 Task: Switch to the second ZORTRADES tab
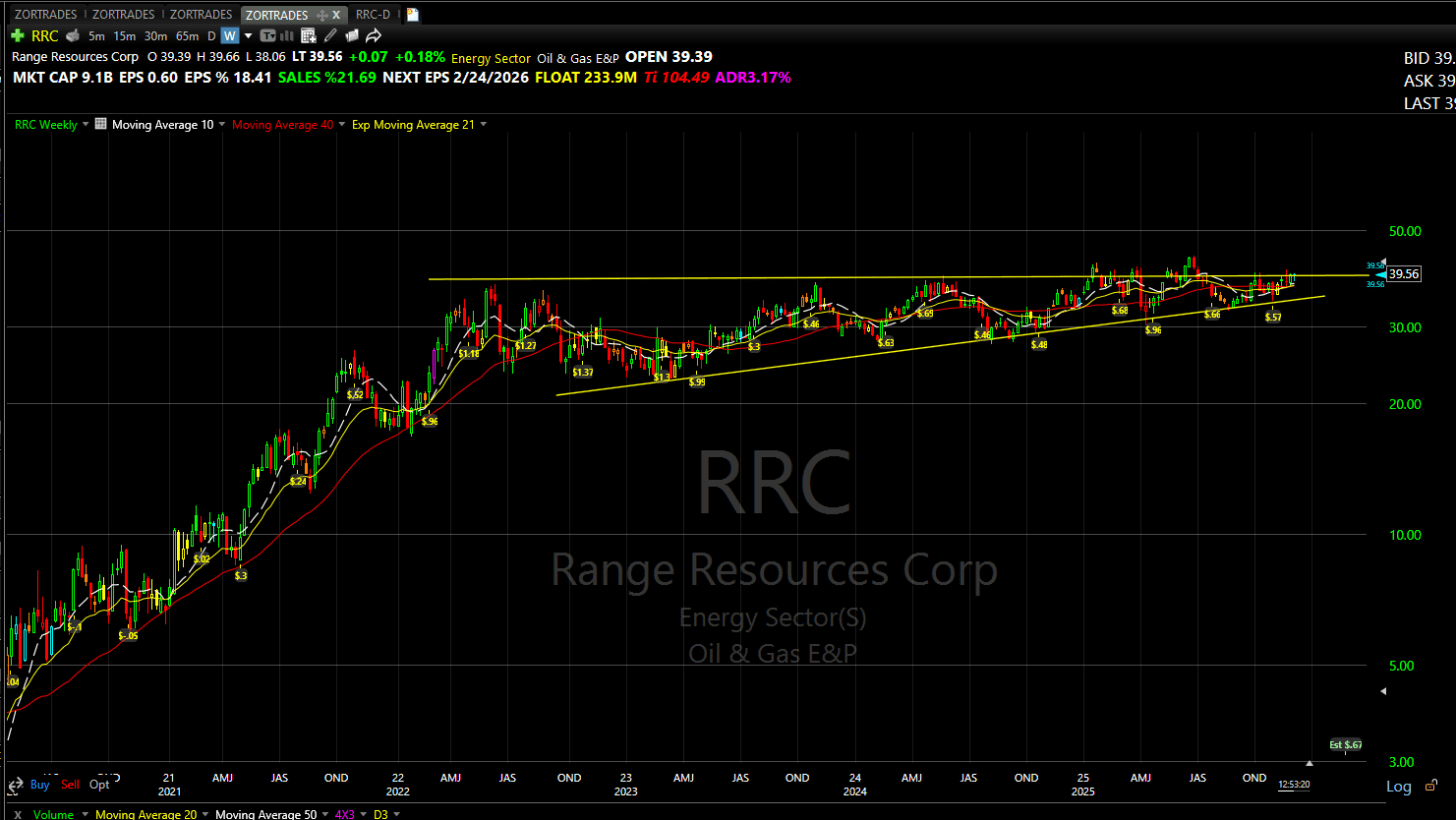point(124,15)
